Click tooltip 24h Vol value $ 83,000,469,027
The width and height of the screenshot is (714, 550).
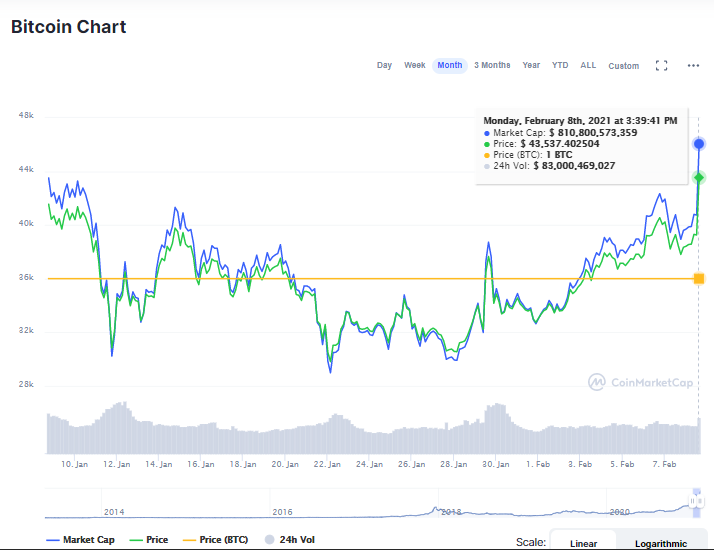coord(574,166)
